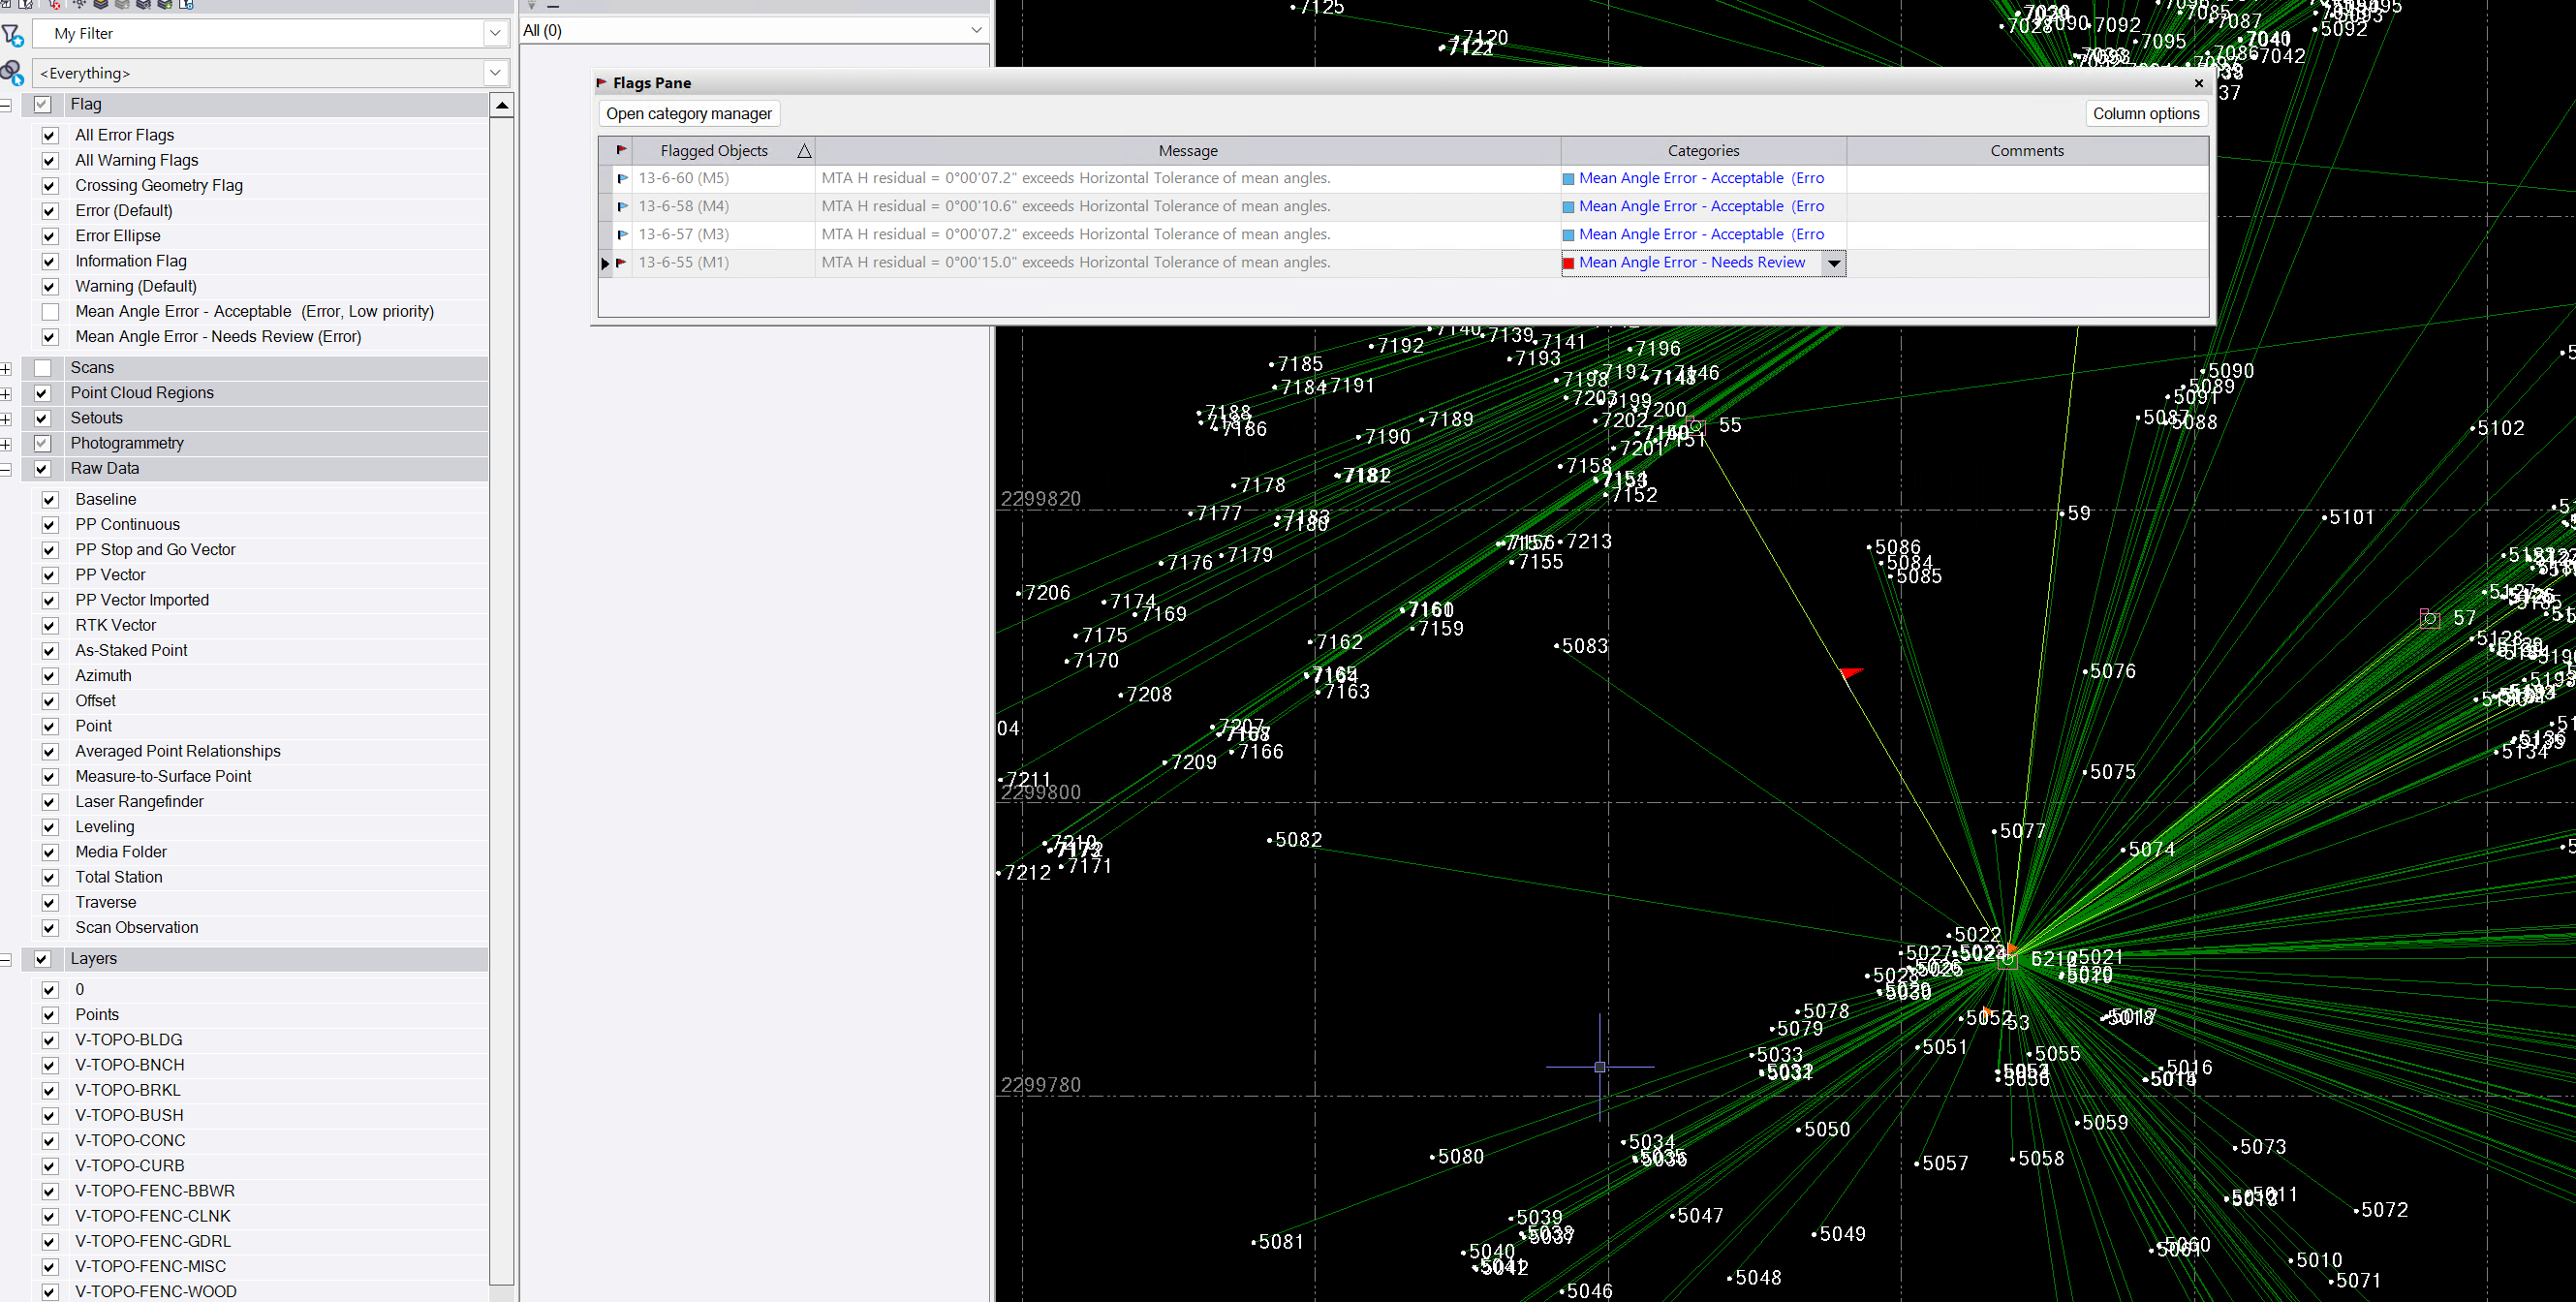Collapse the Layers group

point(6,959)
